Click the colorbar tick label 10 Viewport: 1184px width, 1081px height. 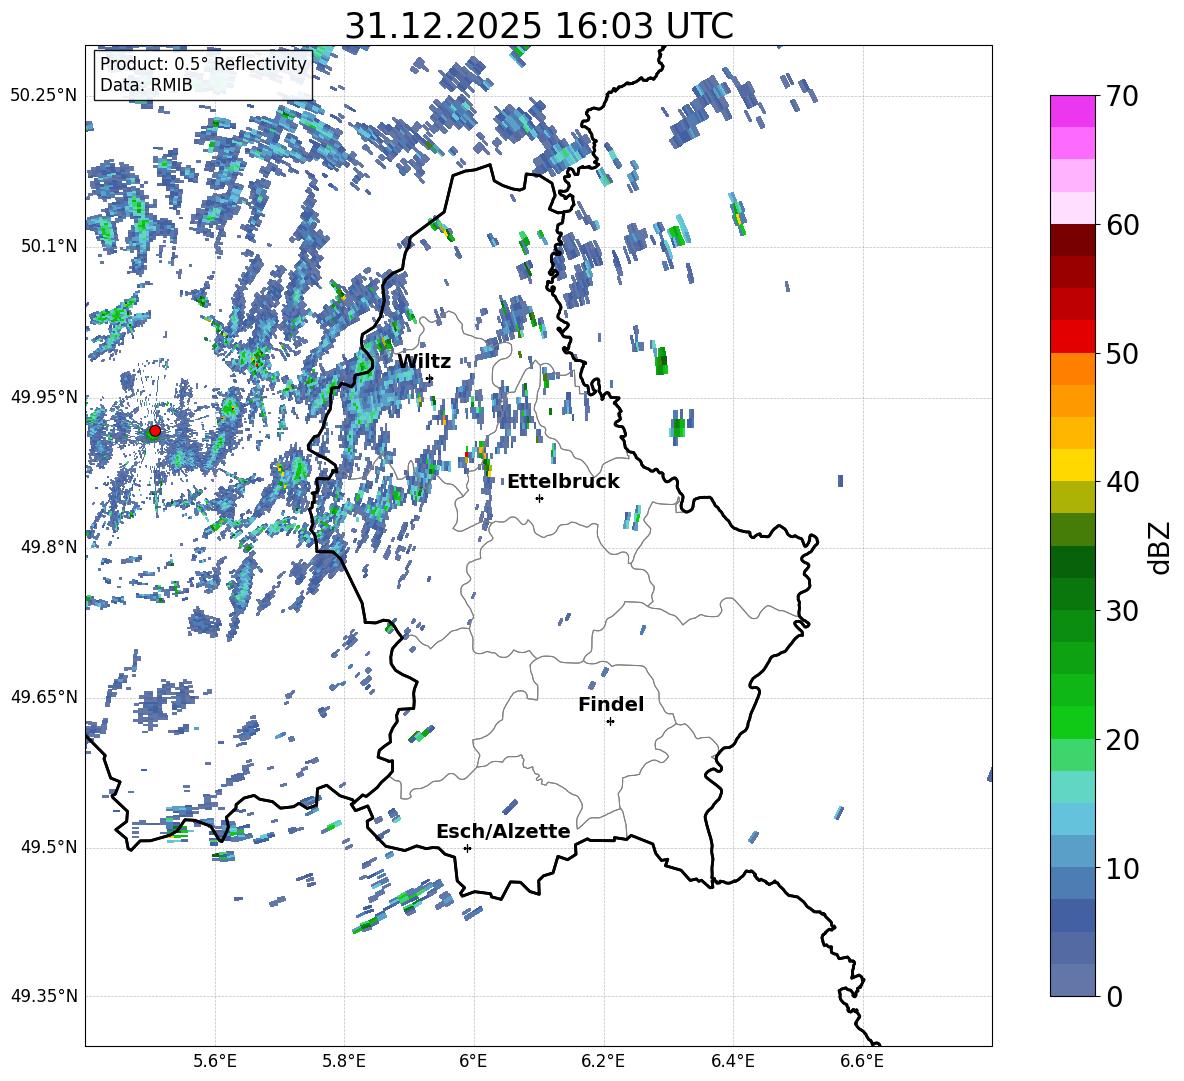click(1123, 868)
